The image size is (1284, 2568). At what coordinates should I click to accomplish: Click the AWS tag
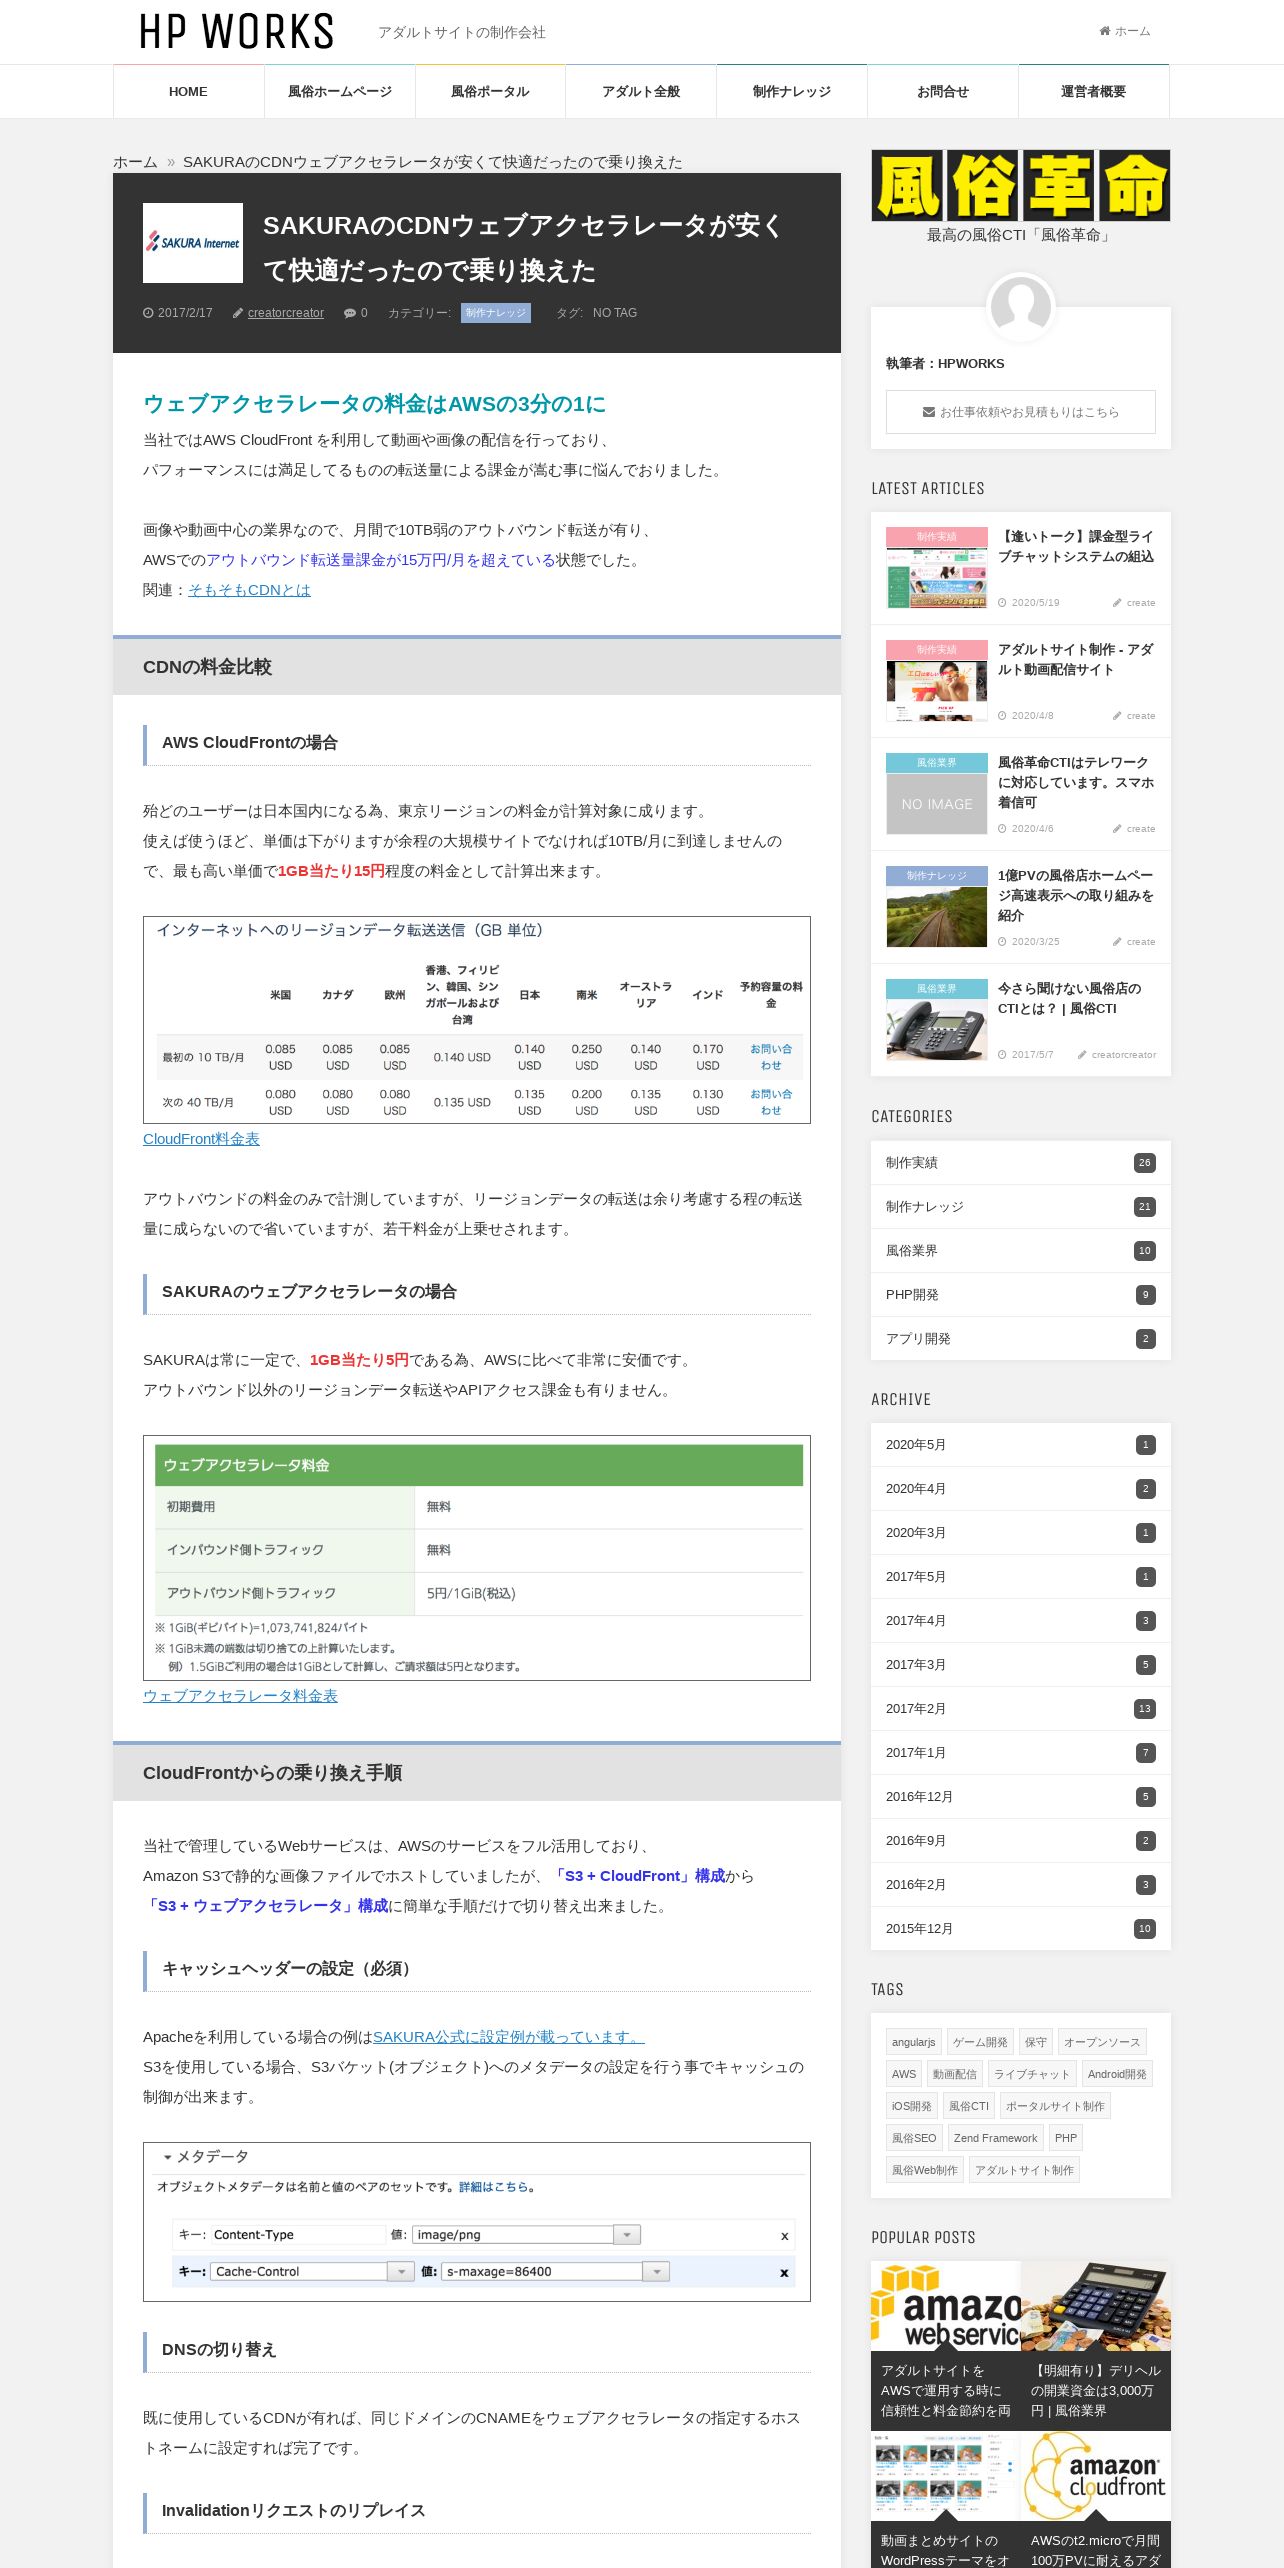904,2074
